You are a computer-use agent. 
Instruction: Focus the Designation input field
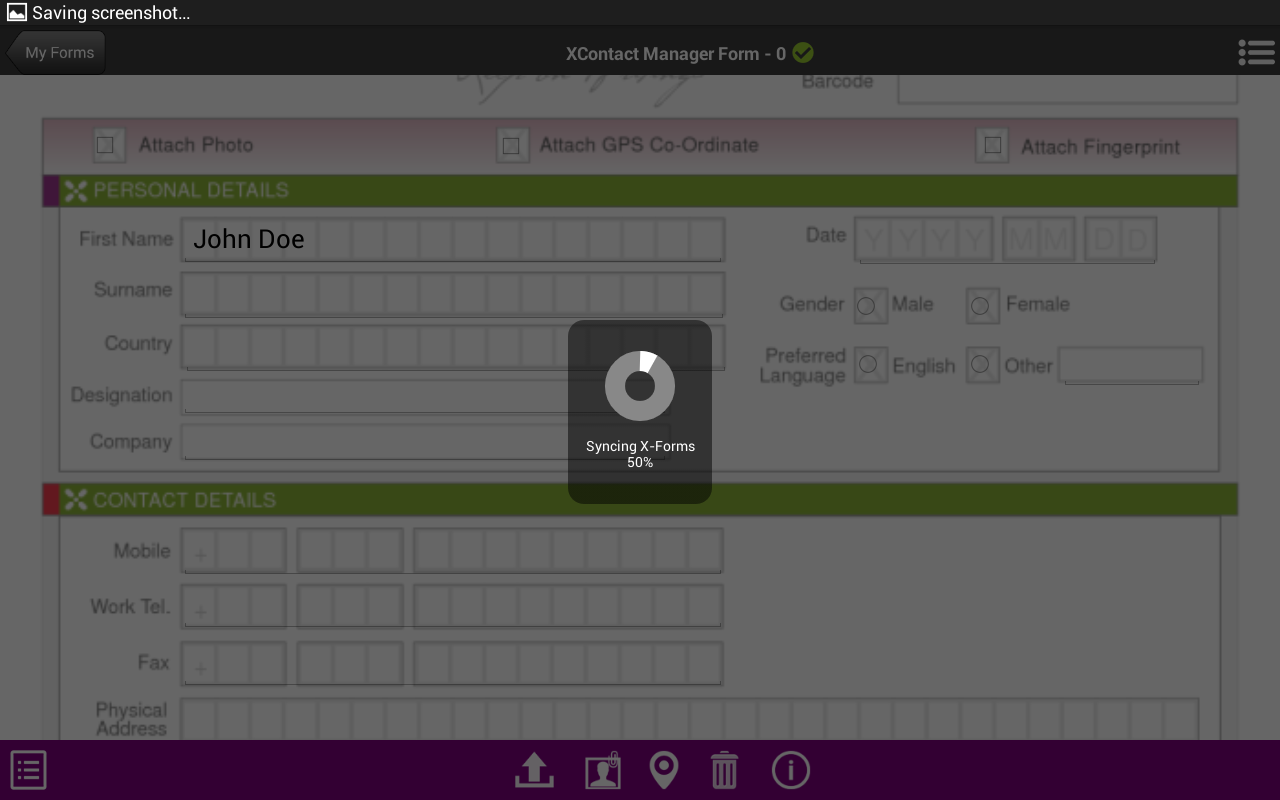pyautogui.click(x=424, y=396)
